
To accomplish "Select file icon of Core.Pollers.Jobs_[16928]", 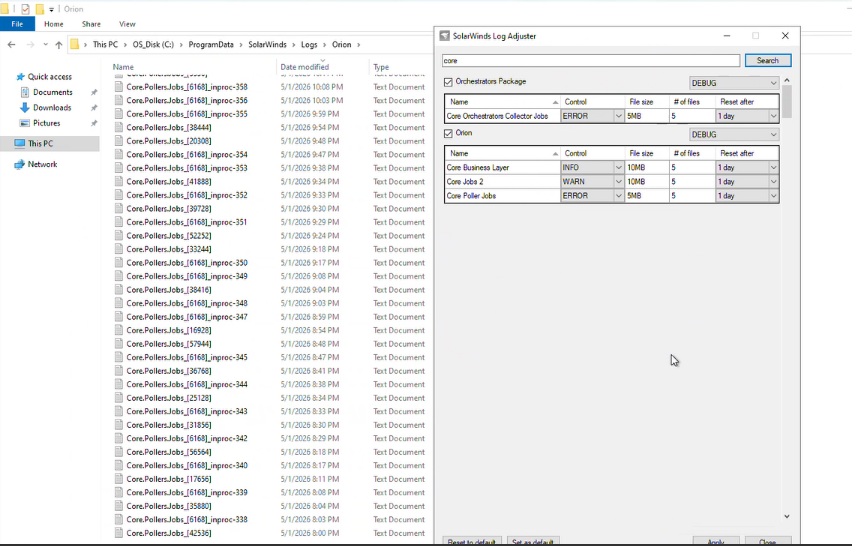I will coord(118,330).
